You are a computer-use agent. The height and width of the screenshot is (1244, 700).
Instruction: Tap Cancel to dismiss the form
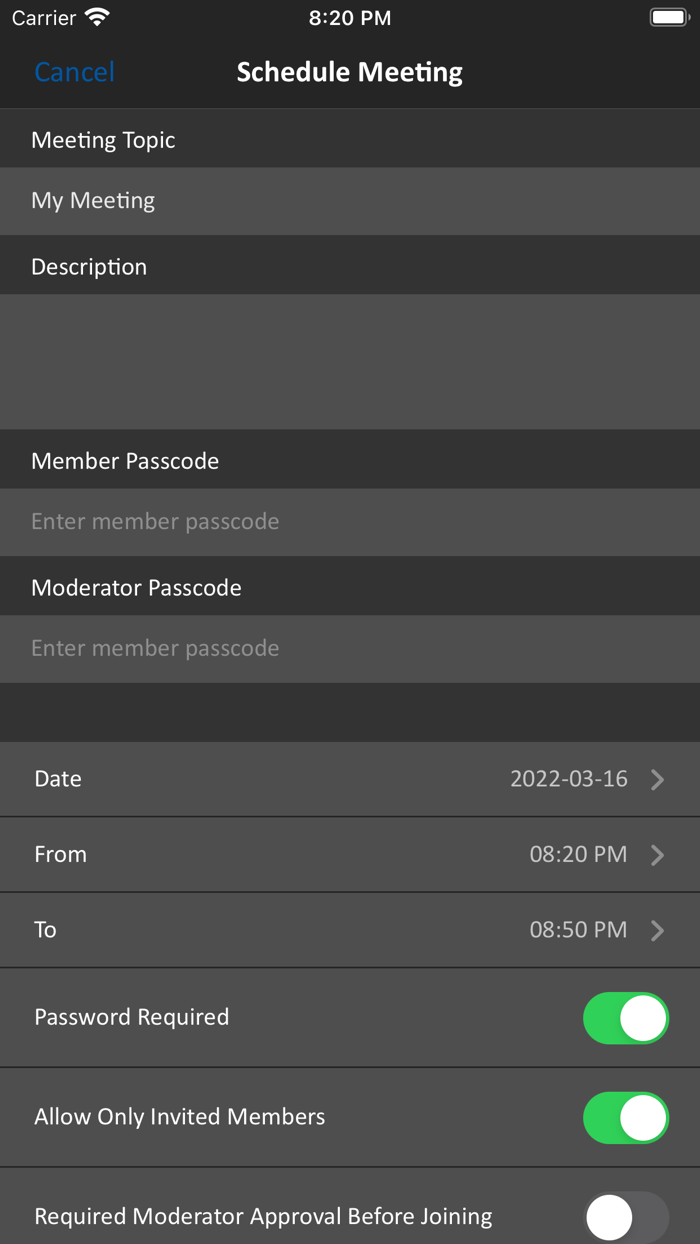(x=73, y=71)
